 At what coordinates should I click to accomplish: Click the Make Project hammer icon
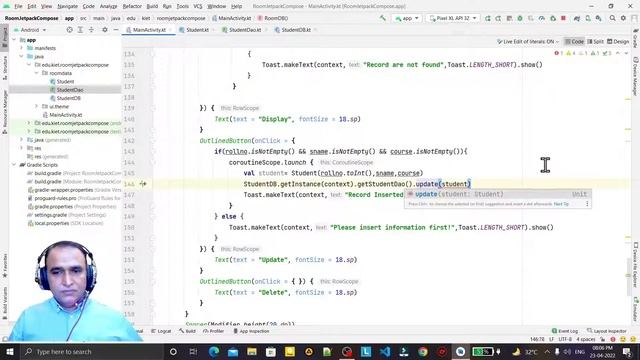[382, 18]
